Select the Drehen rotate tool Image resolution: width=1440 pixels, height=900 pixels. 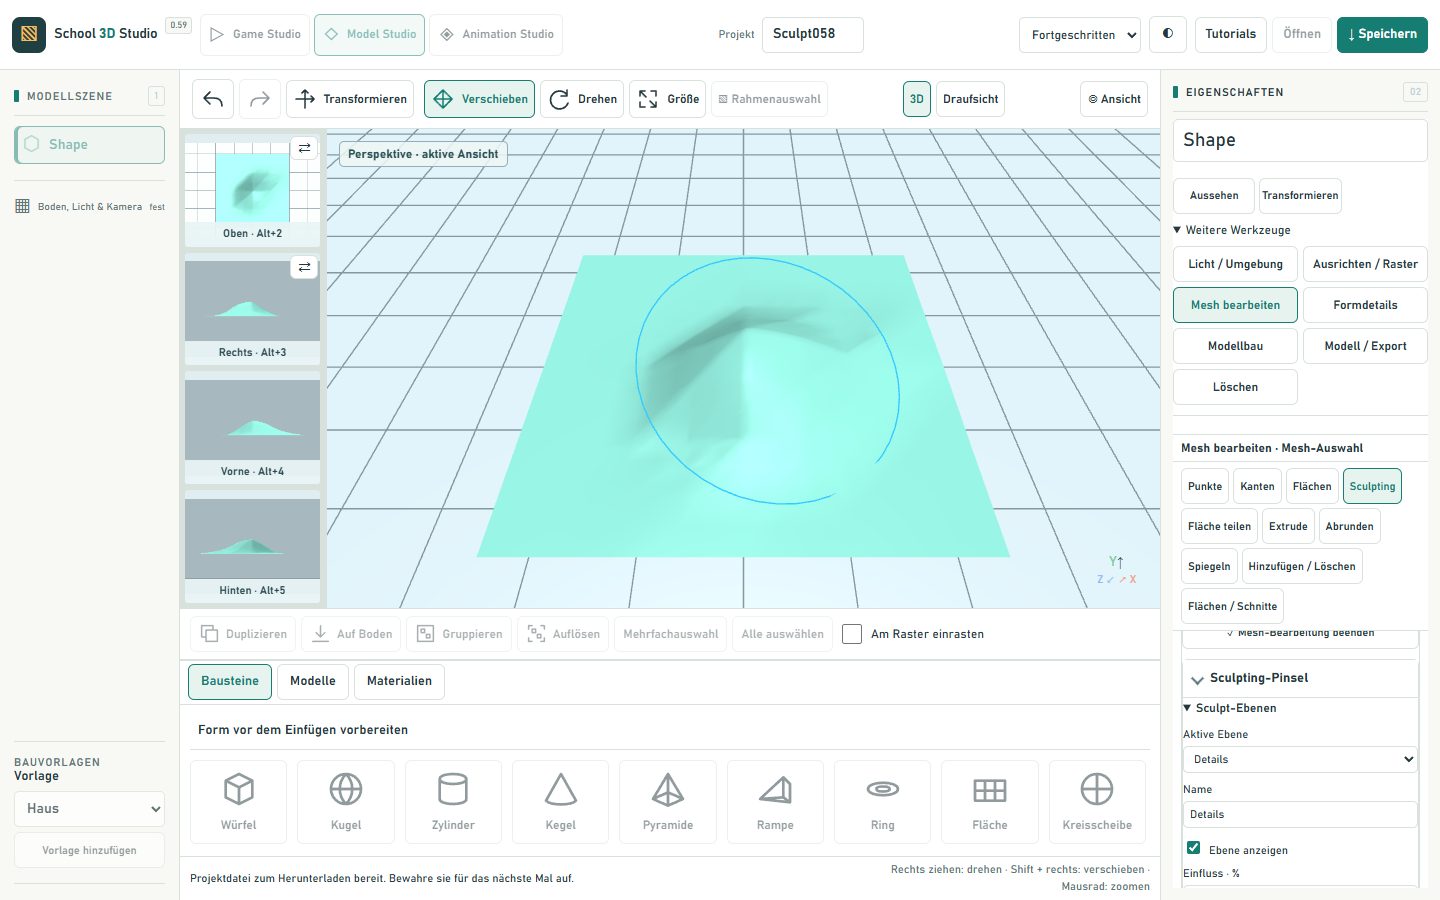pos(583,99)
